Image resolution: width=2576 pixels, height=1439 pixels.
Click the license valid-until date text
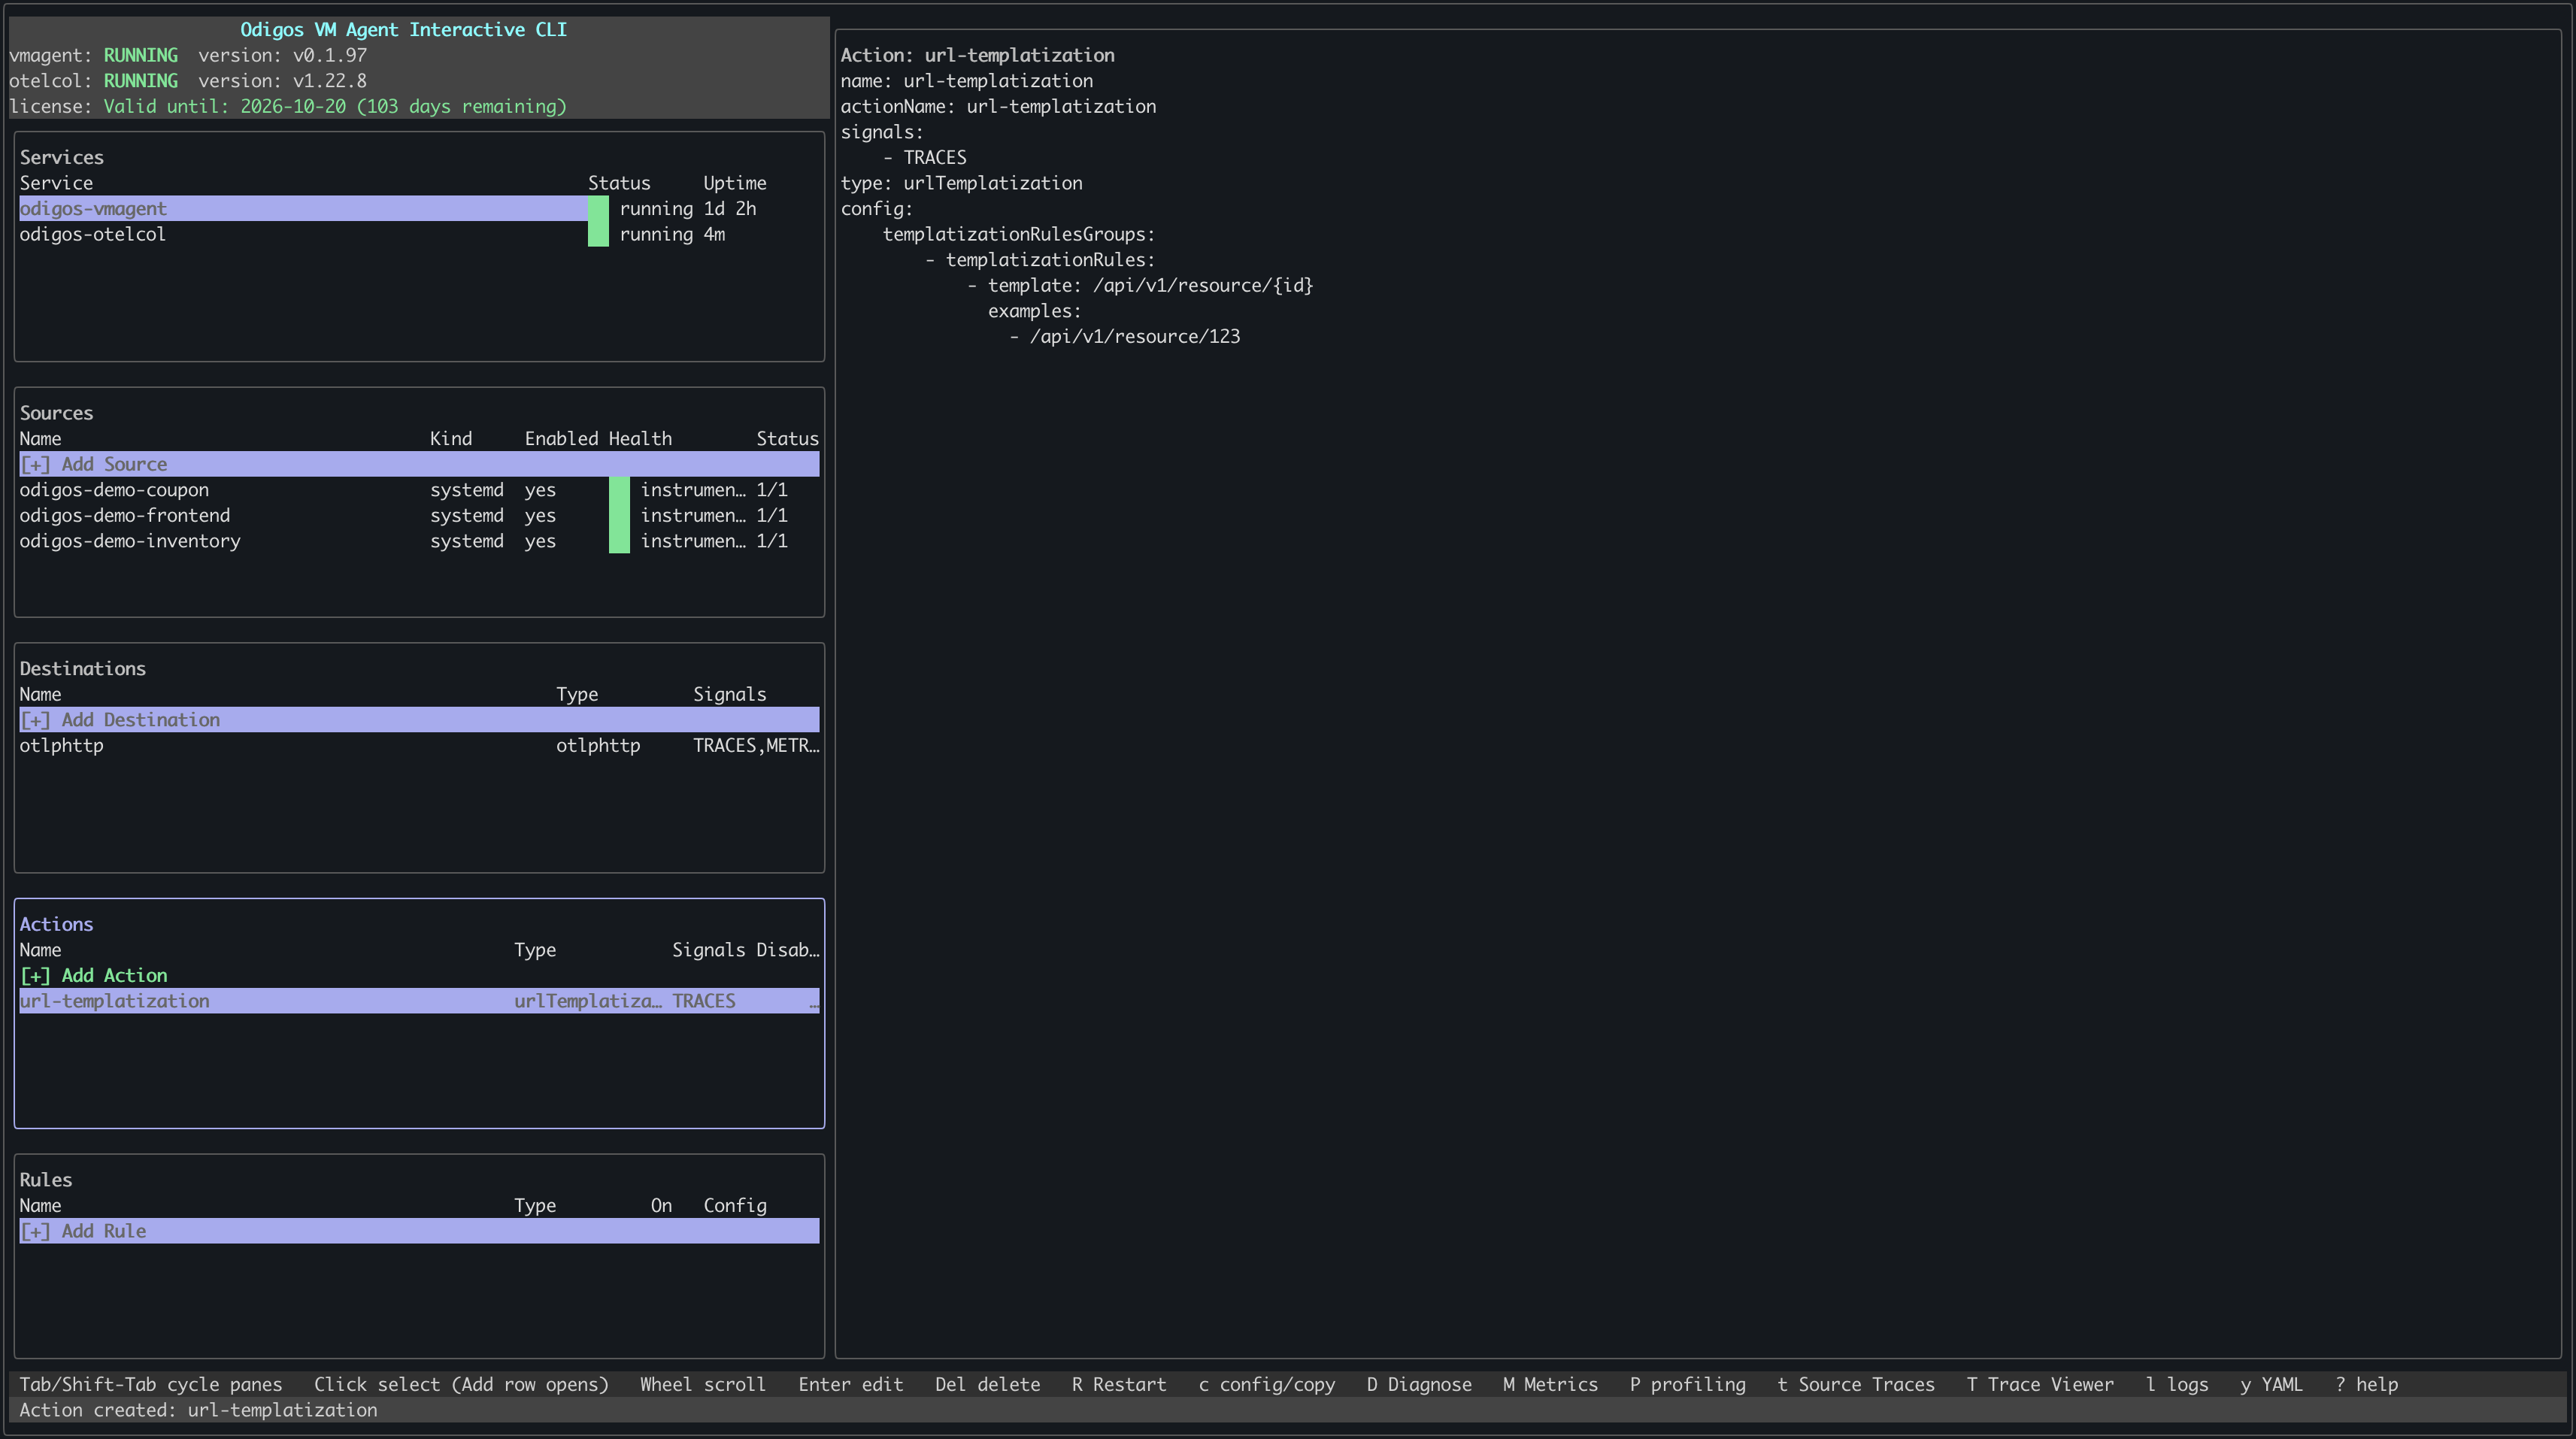[335, 107]
